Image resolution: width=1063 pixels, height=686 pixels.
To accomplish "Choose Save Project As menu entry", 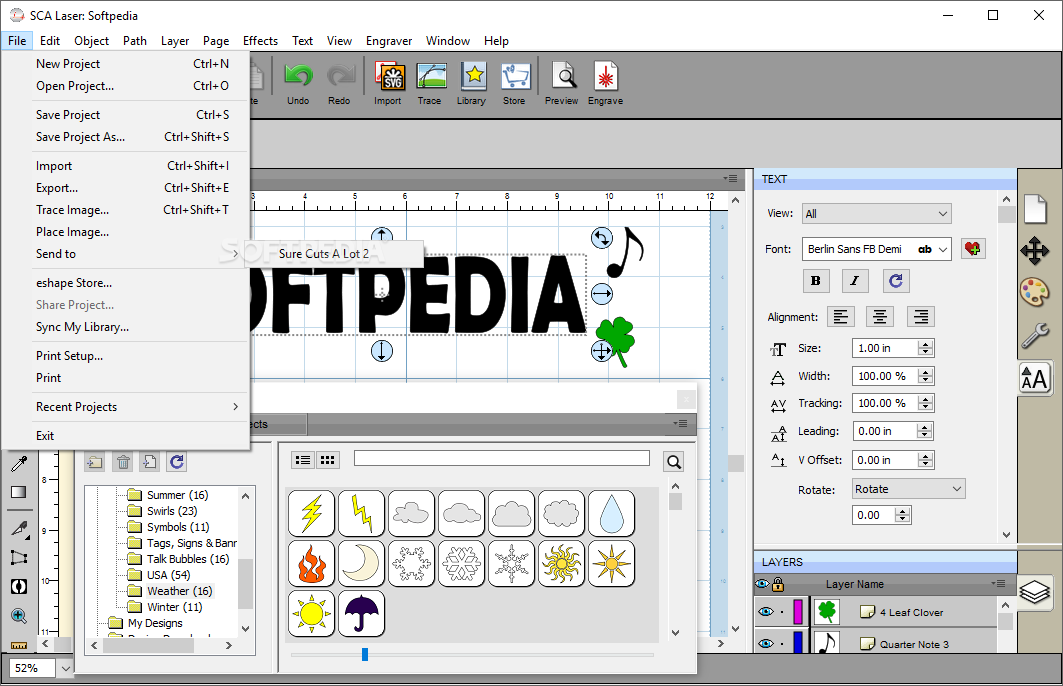I will 126,137.
